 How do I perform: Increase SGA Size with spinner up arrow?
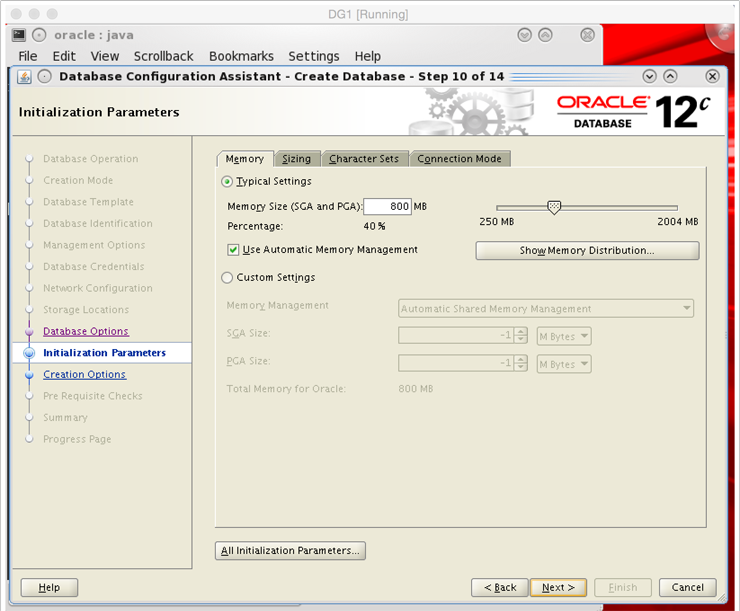coord(521,332)
